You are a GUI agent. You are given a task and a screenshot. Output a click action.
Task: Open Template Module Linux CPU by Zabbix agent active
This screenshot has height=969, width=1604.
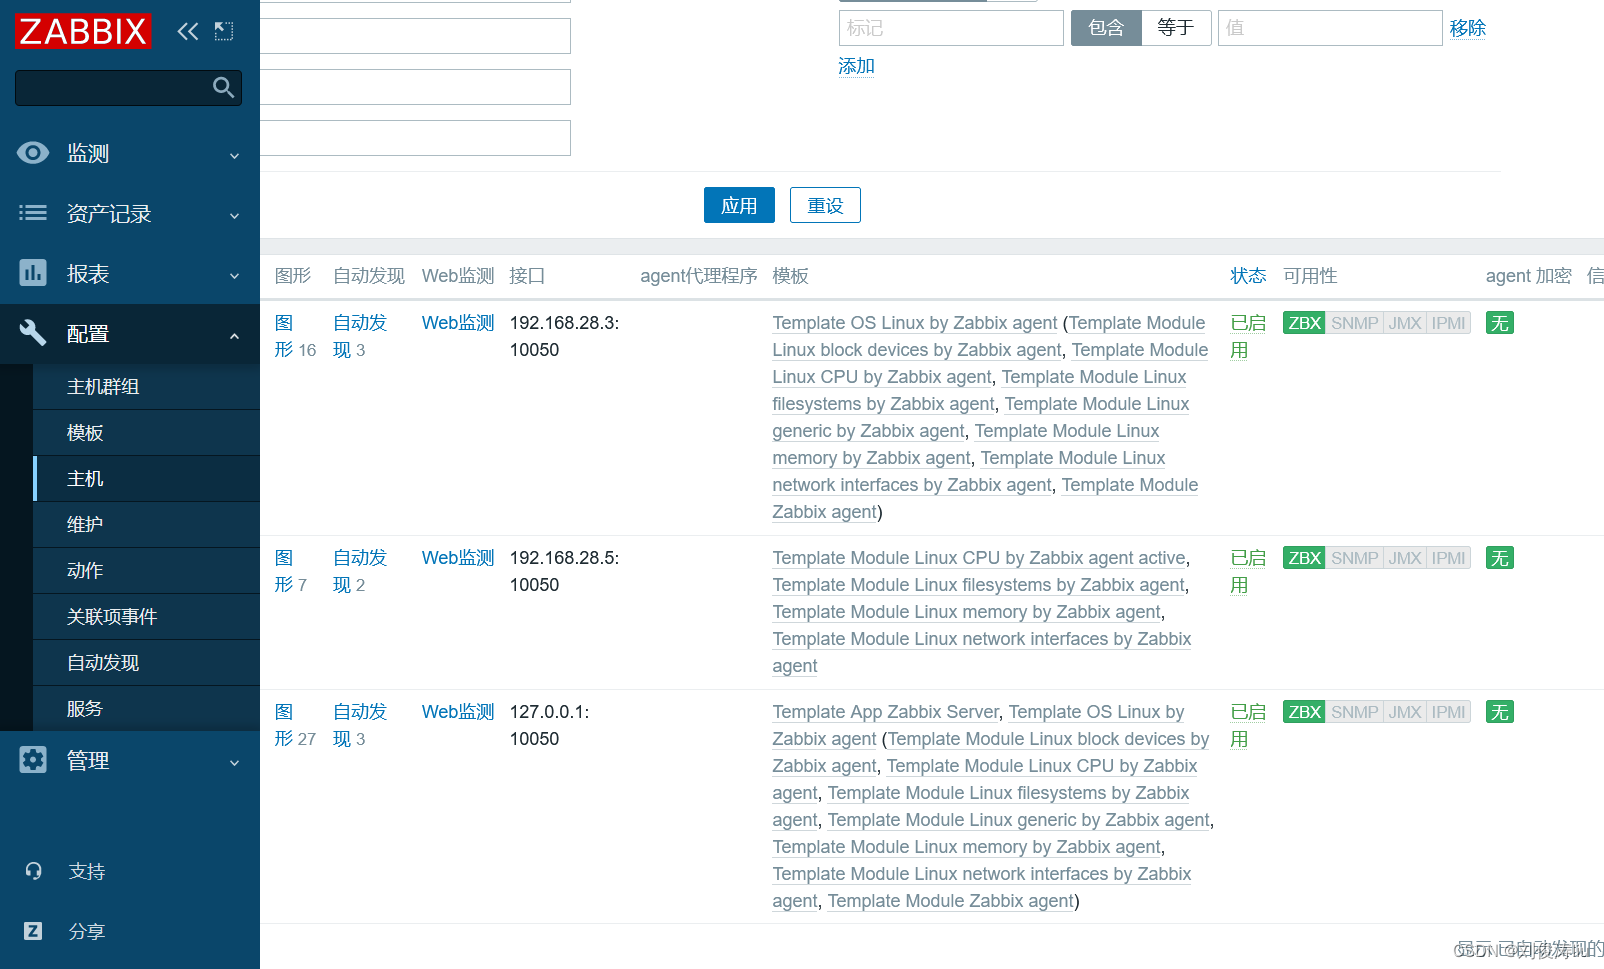point(979,558)
